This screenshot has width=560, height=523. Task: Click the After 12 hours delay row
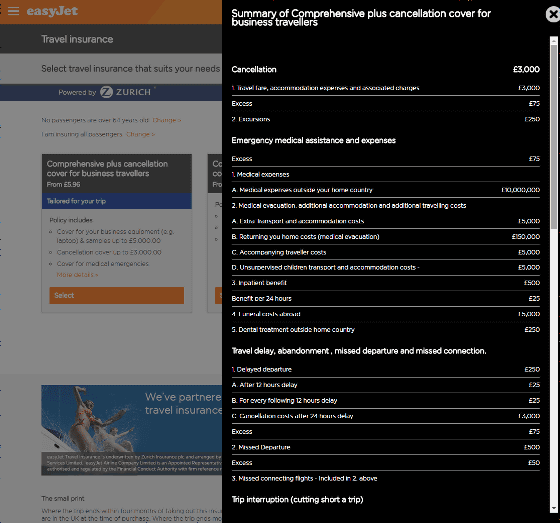point(386,385)
